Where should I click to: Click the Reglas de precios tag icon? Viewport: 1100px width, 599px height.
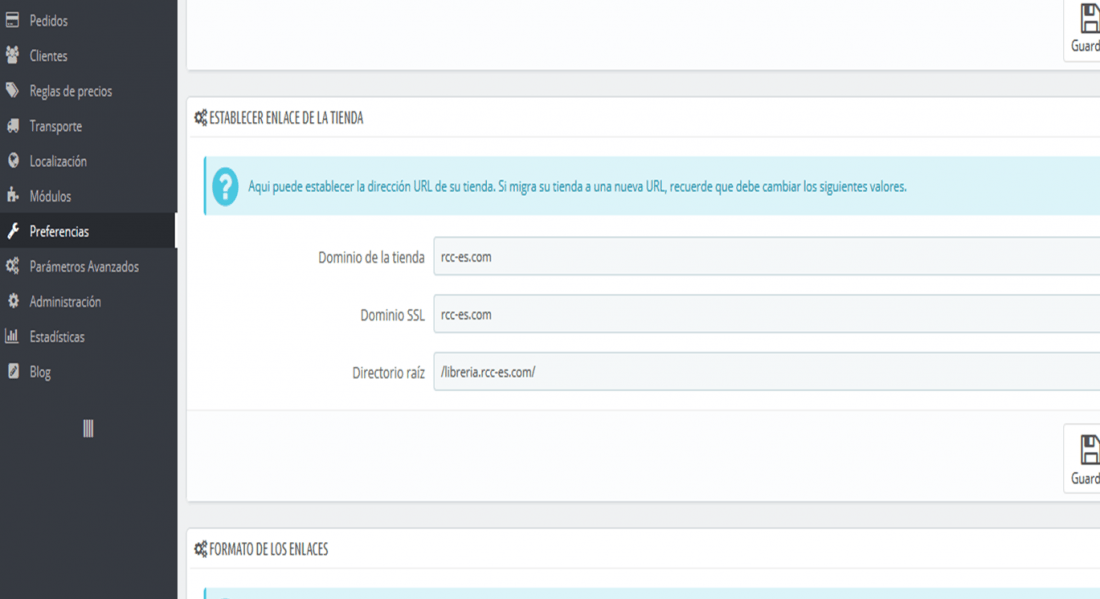[x=12, y=90]
